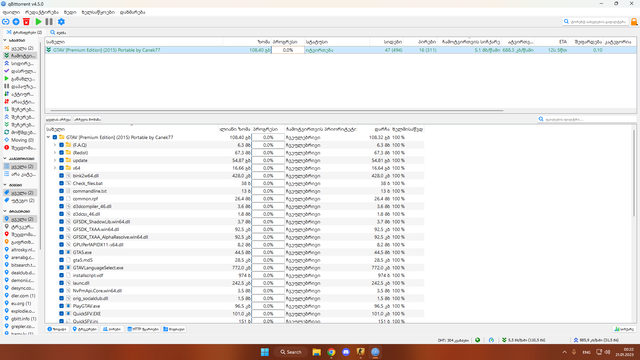
Task: Select the tracker Warning orange filter
Action: (20, 242)
